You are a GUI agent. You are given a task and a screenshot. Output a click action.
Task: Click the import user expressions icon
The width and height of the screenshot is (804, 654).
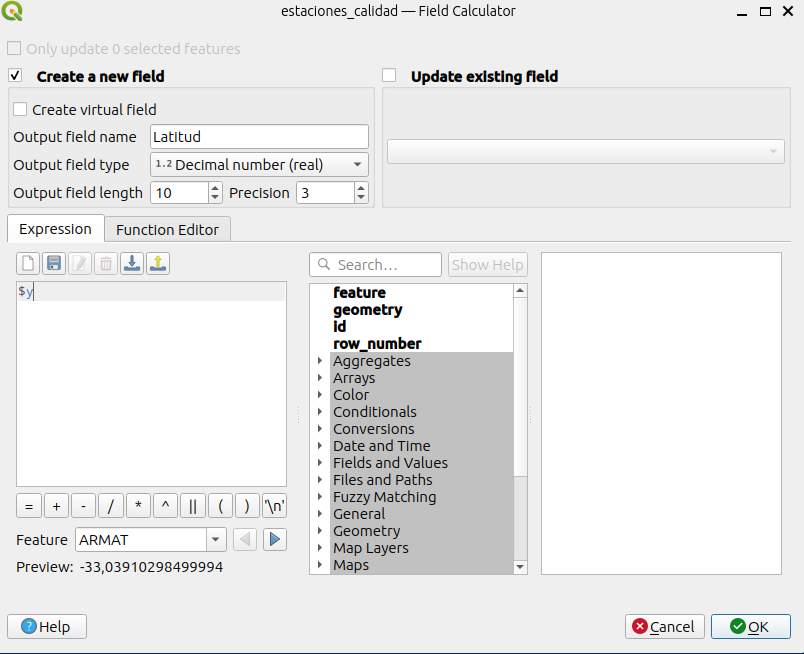coord(132,264)
